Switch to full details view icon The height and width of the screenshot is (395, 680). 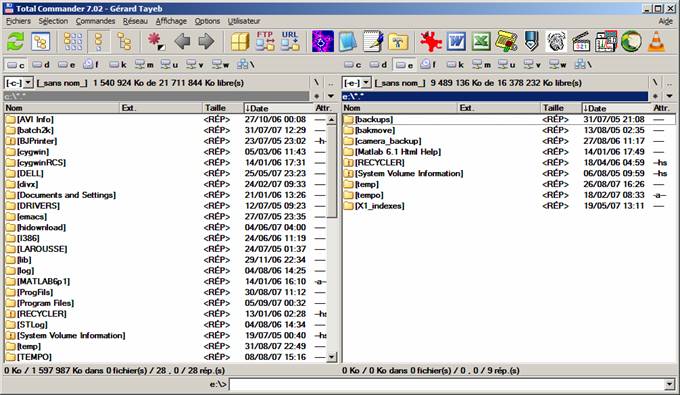pyautogui.click(x=98, y=42)
